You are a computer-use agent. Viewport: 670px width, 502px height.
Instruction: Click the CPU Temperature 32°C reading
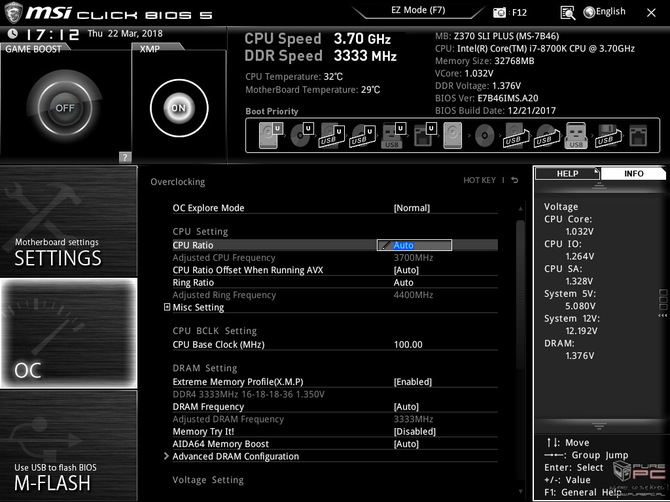pos(294,76)
